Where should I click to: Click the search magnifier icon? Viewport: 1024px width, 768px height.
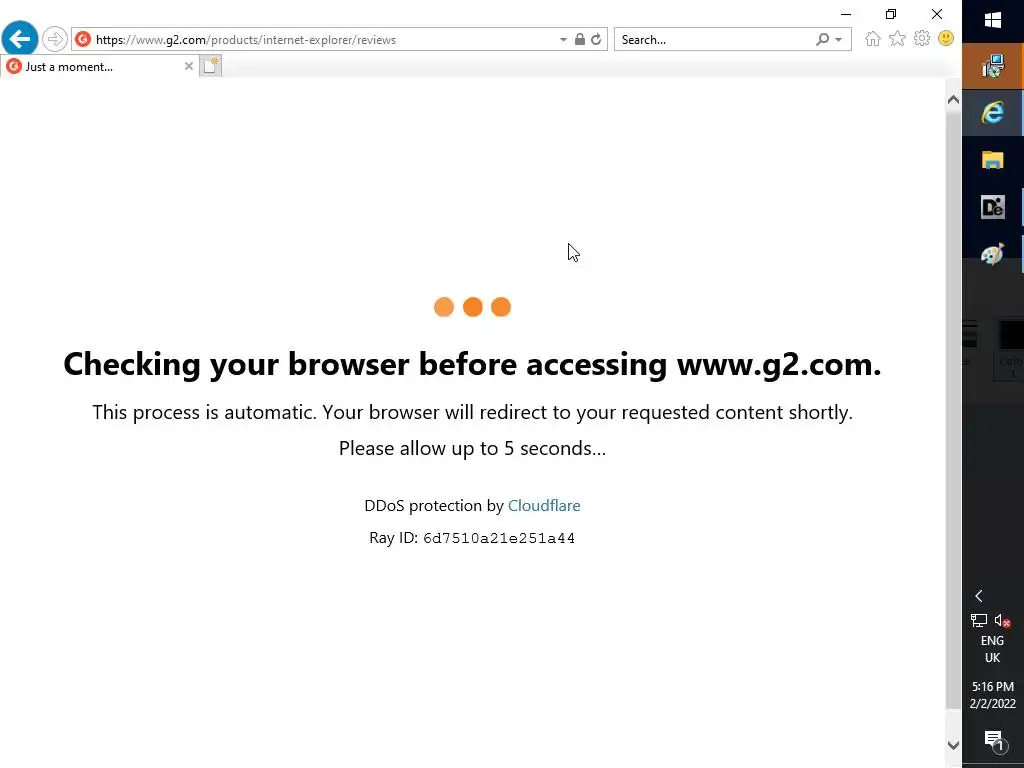(823, 40)
